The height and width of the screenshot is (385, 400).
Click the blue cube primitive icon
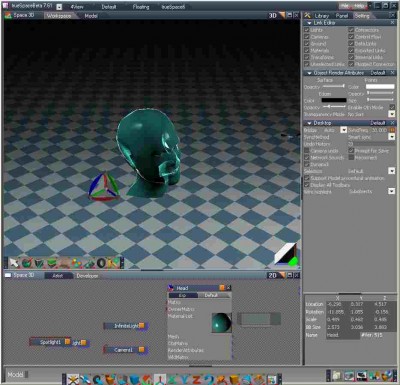coord(134,379)
